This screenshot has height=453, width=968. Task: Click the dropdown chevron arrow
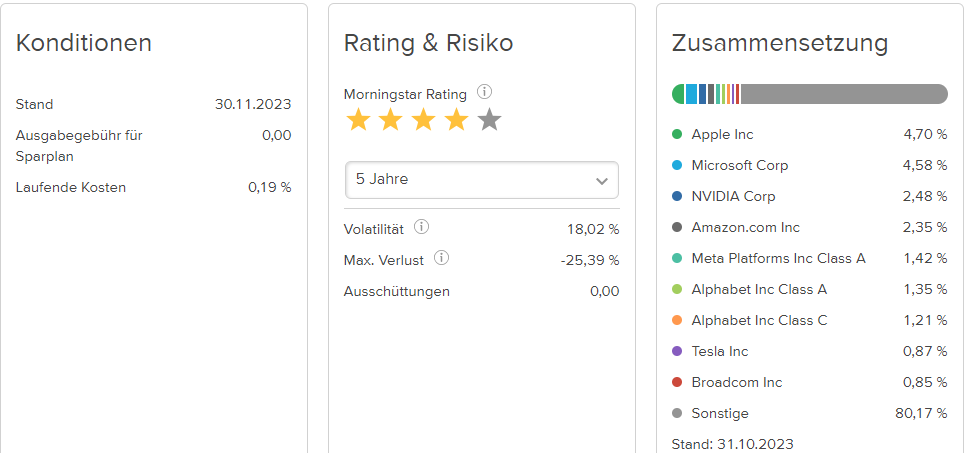coord(601,181)
